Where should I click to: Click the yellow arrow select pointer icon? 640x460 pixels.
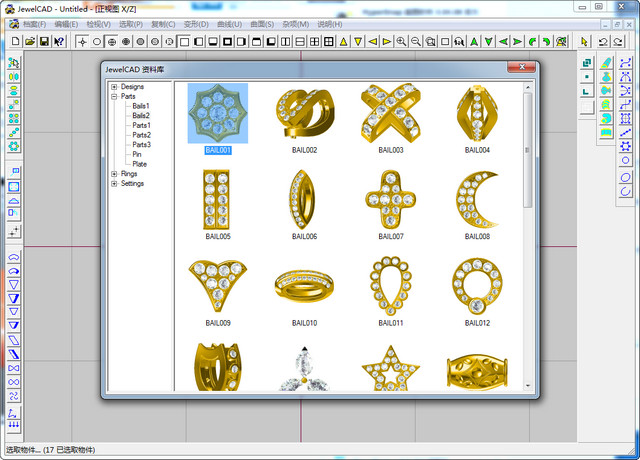click(584, 41)
